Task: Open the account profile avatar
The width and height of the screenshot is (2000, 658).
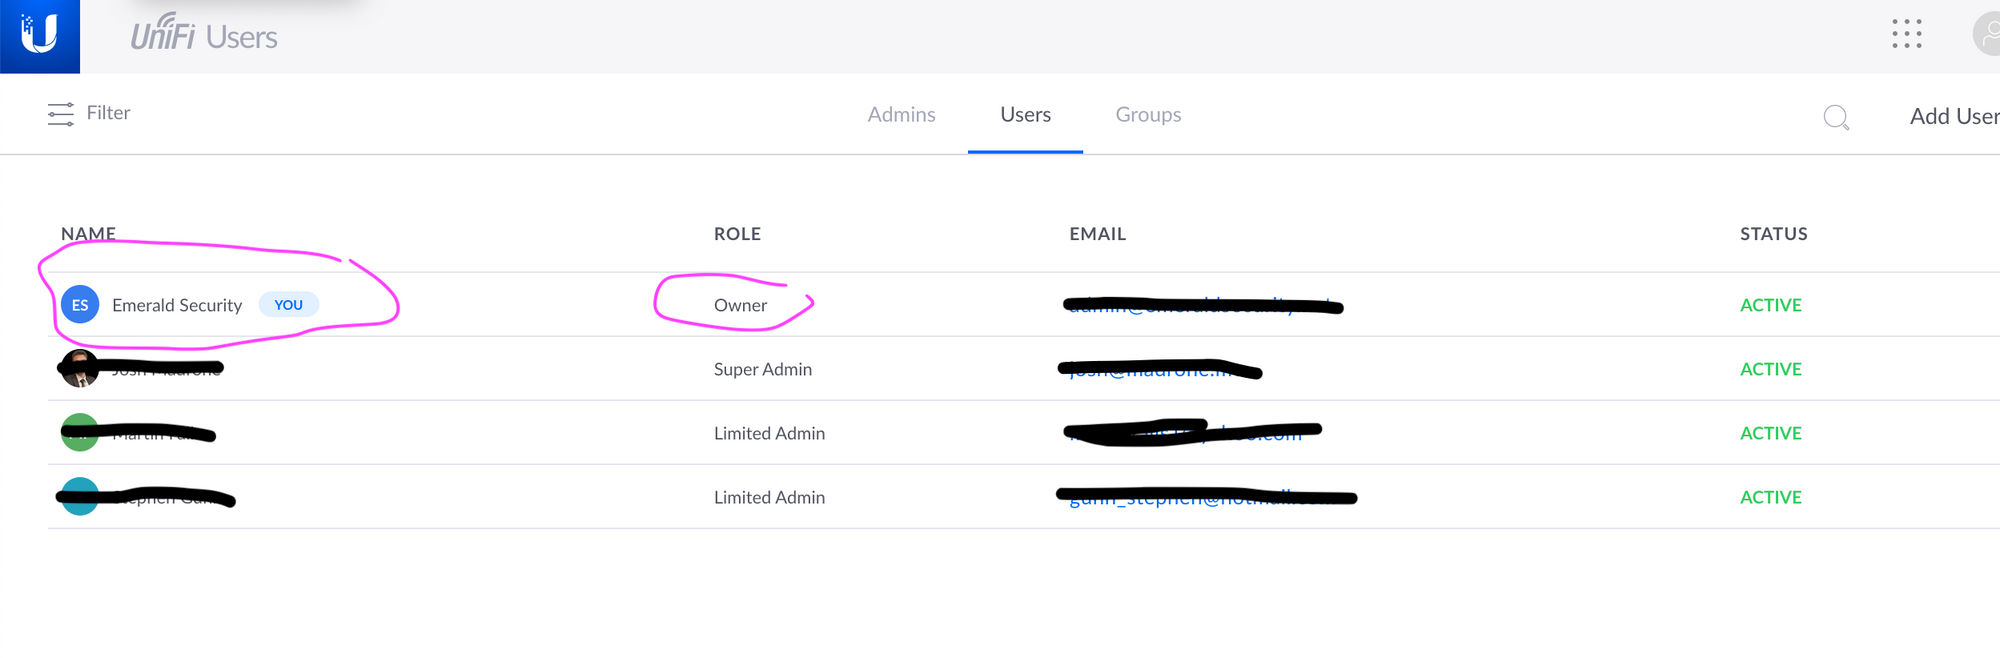Action: coord(1987,34)
